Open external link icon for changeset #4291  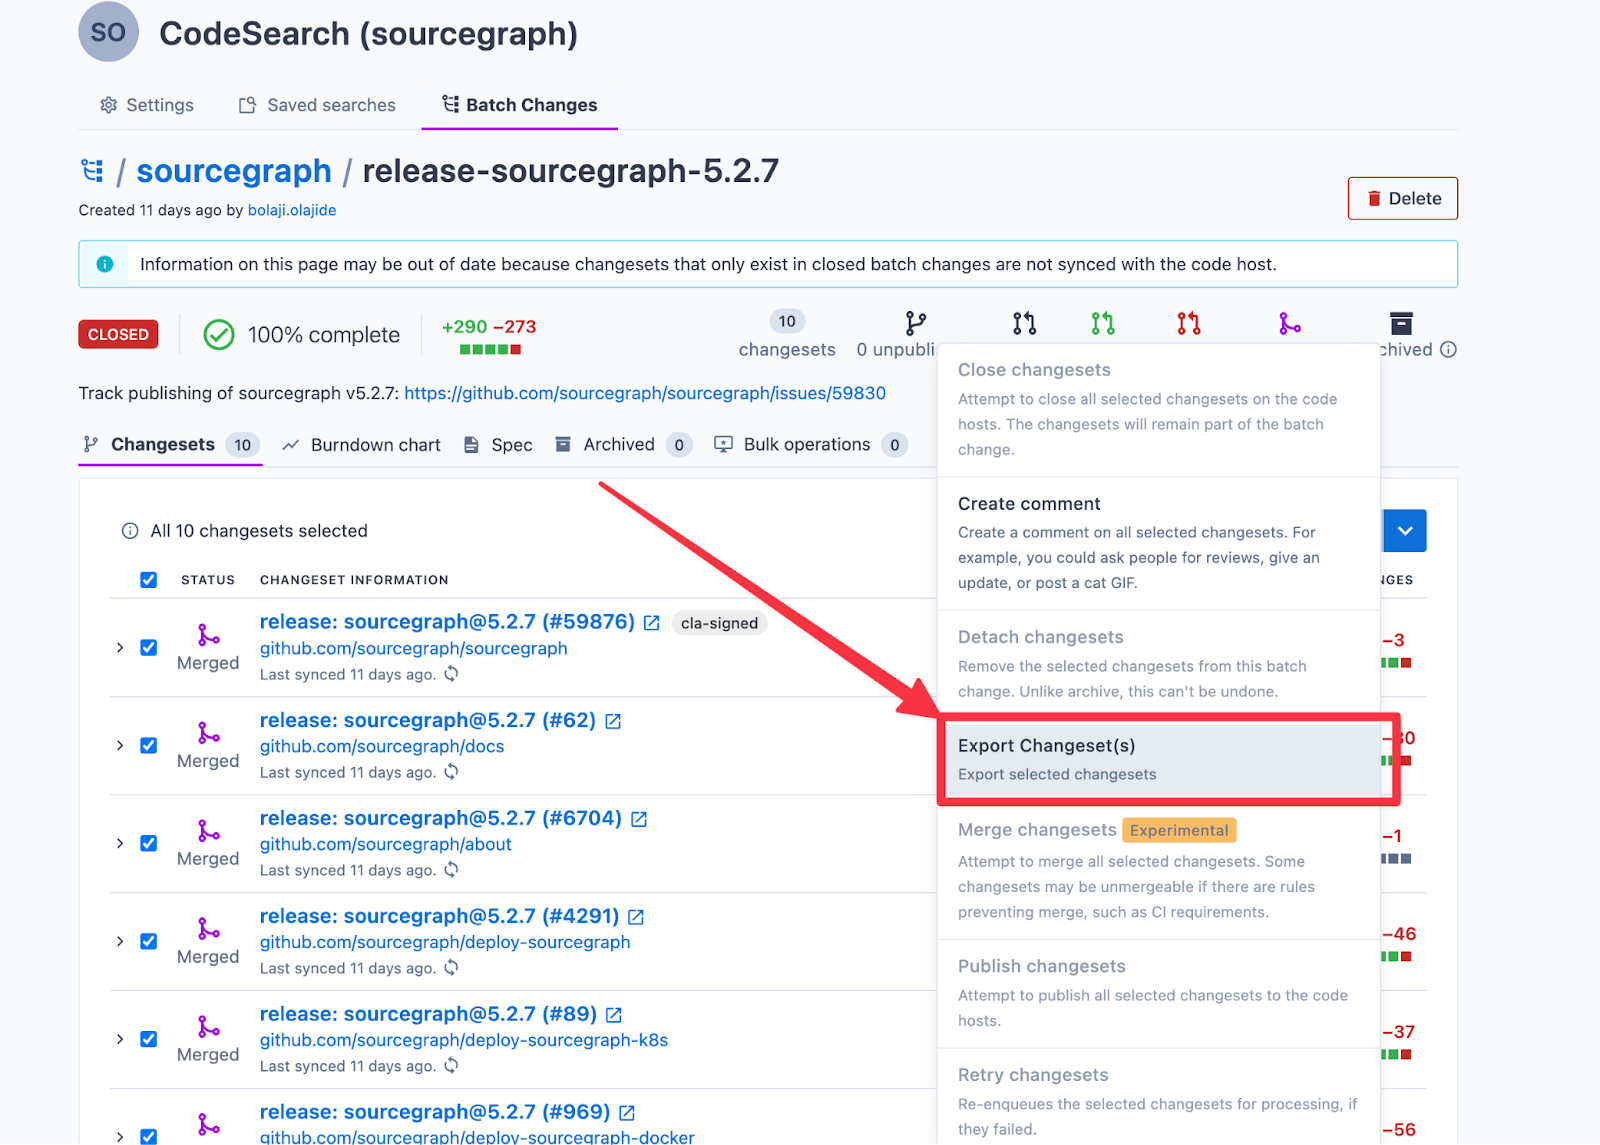pyautogui.click(x=636, y=917)
